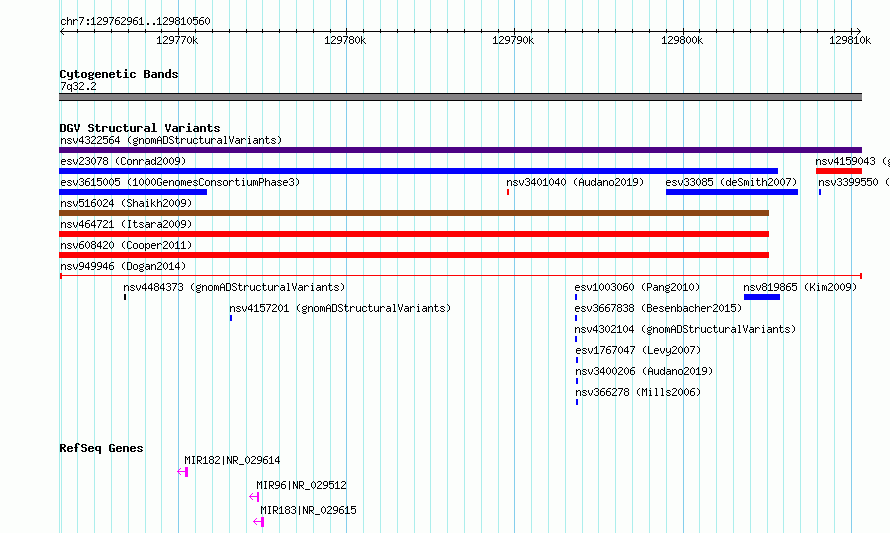The width and height of the screenshot is (890, 533).
Task: Open nsv366278 (Mills2006) label
Action: 638,392
